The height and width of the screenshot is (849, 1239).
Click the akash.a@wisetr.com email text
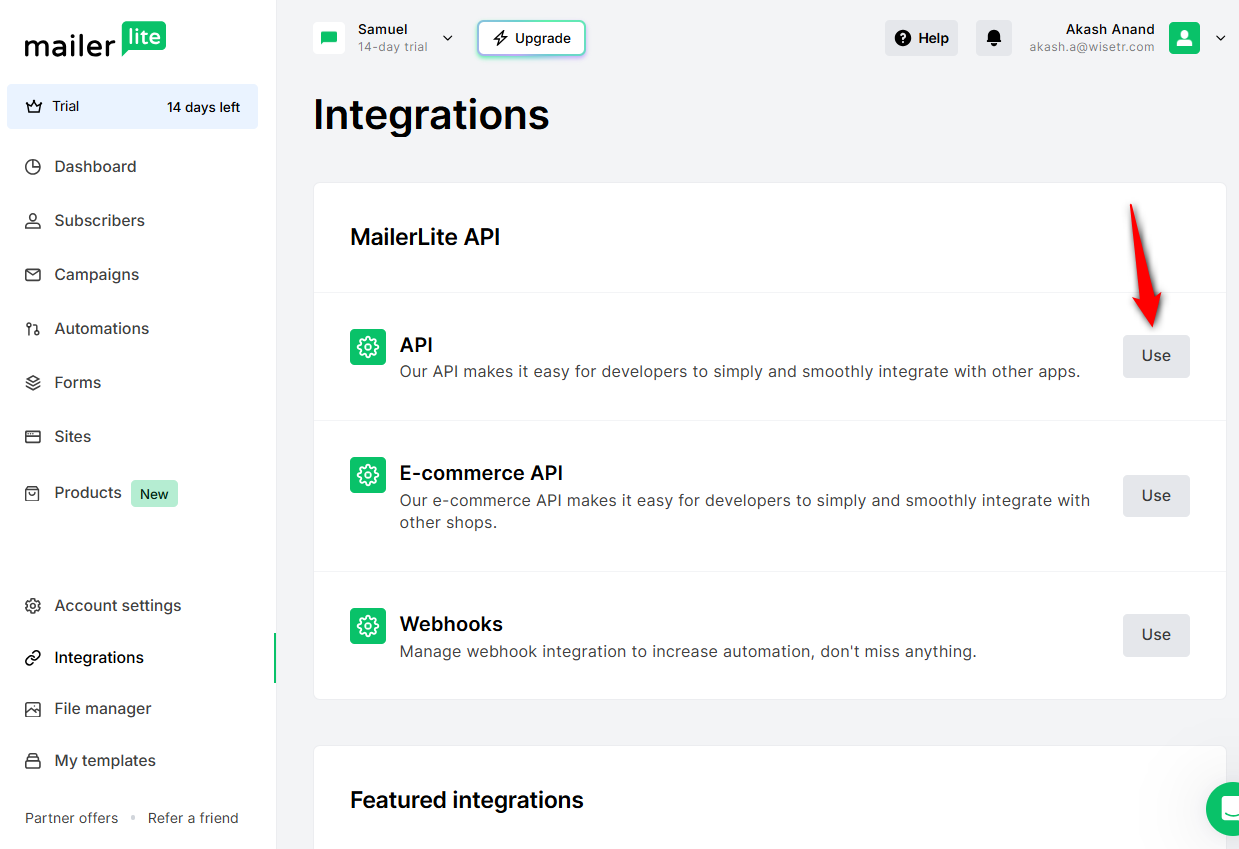(1092, 47)
